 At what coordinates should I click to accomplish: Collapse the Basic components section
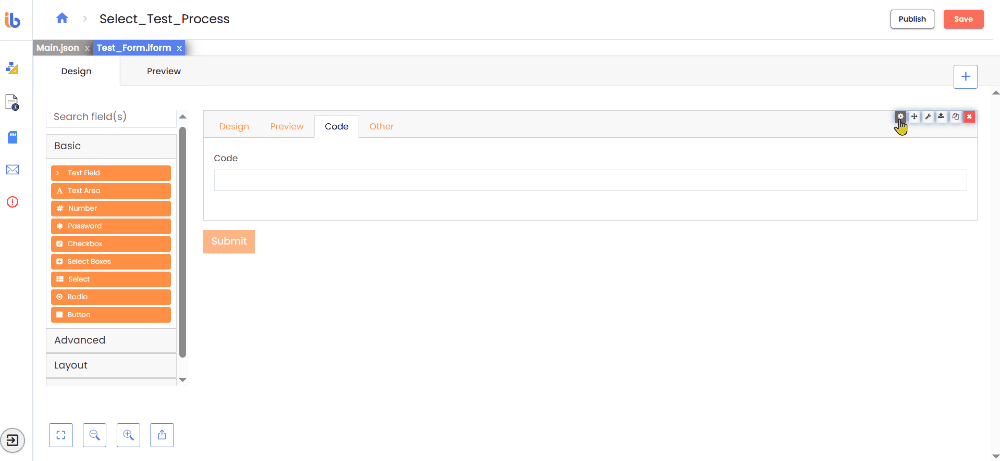pyautogui.click(x=111, y=146)
